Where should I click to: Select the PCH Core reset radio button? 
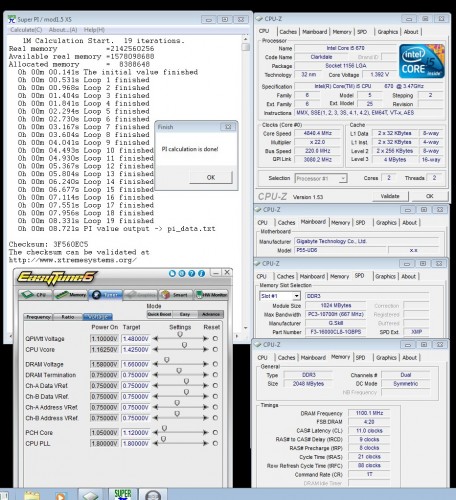(x=215, y=432)
